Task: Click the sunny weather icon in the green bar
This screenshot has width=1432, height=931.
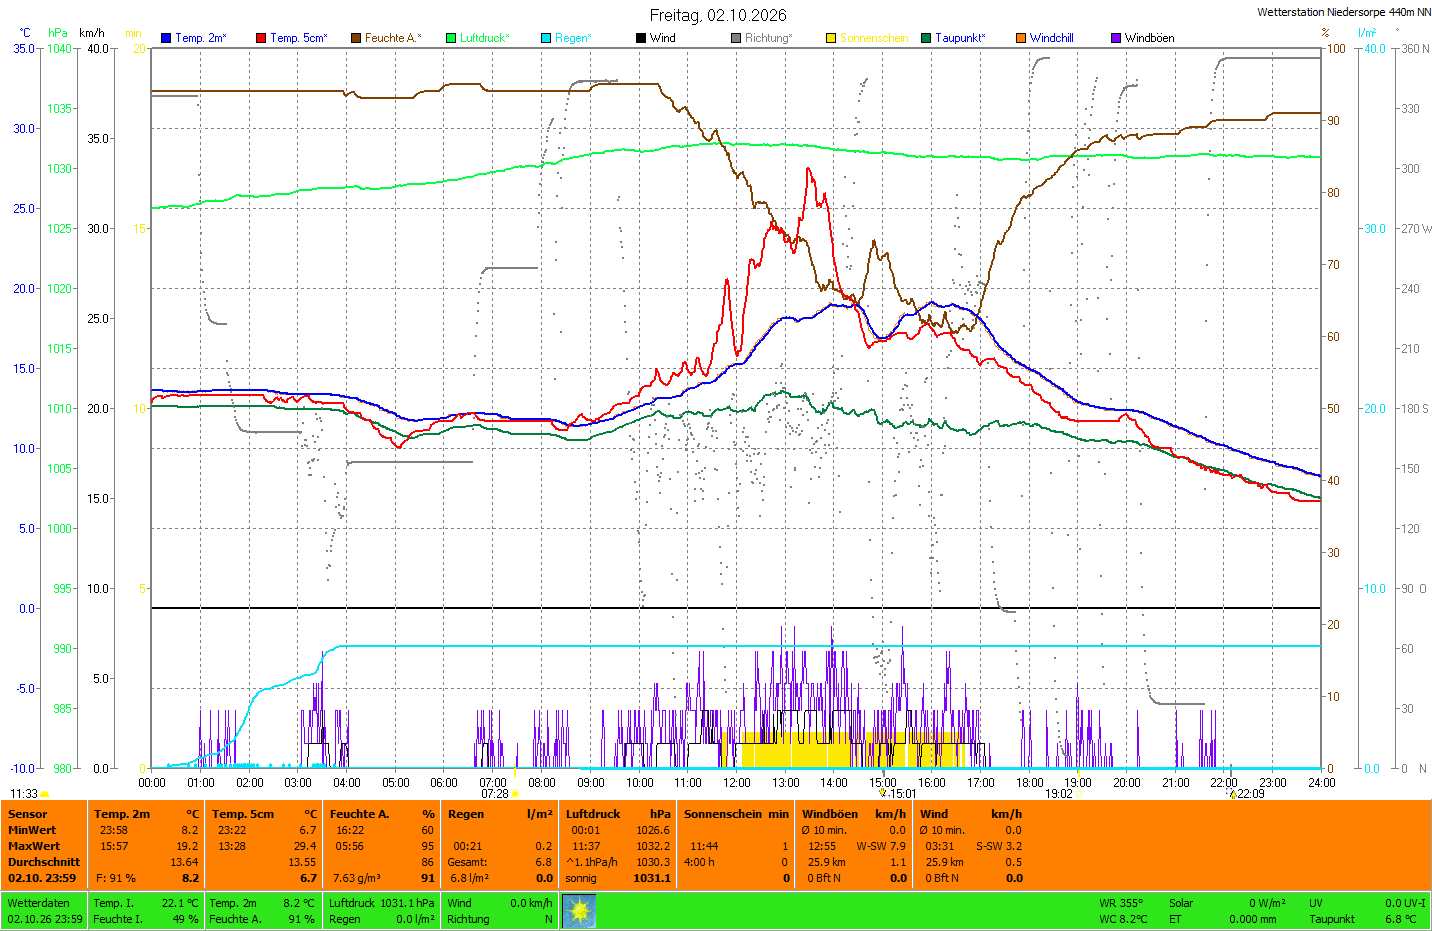Action: (580, 911)
